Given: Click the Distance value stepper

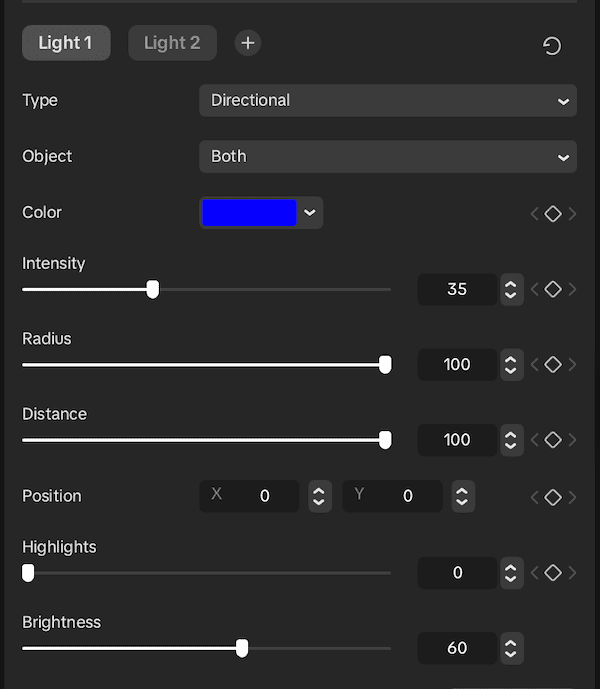Looking at the screenshot, I should click(512, 440).
